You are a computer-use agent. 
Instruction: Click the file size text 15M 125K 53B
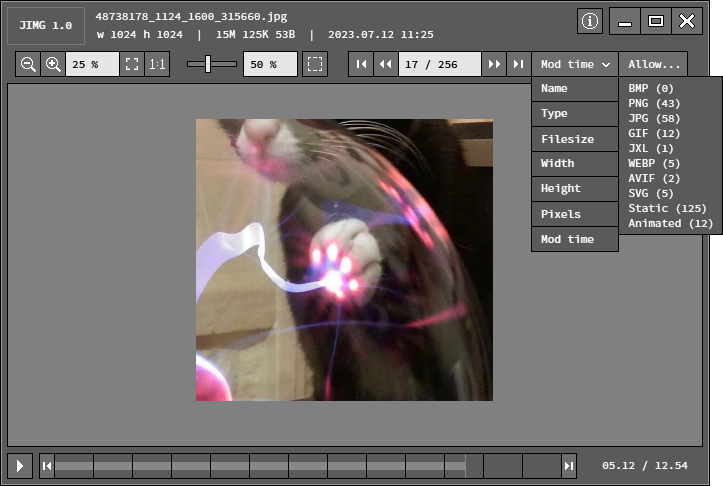255,35
